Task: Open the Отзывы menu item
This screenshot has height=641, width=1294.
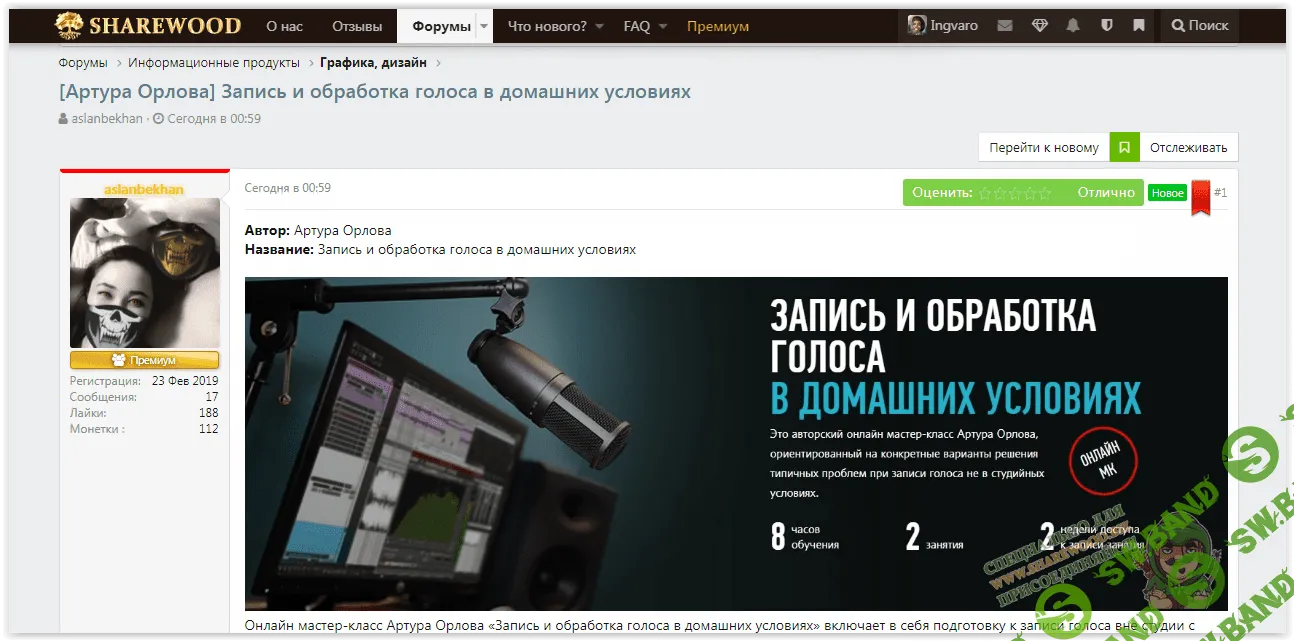Action: (356, 26)
